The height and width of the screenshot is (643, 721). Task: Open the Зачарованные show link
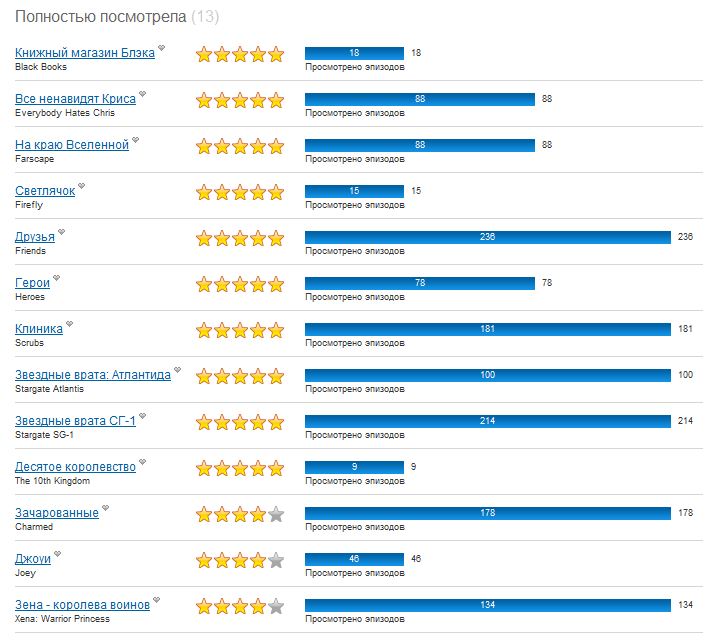57,513
